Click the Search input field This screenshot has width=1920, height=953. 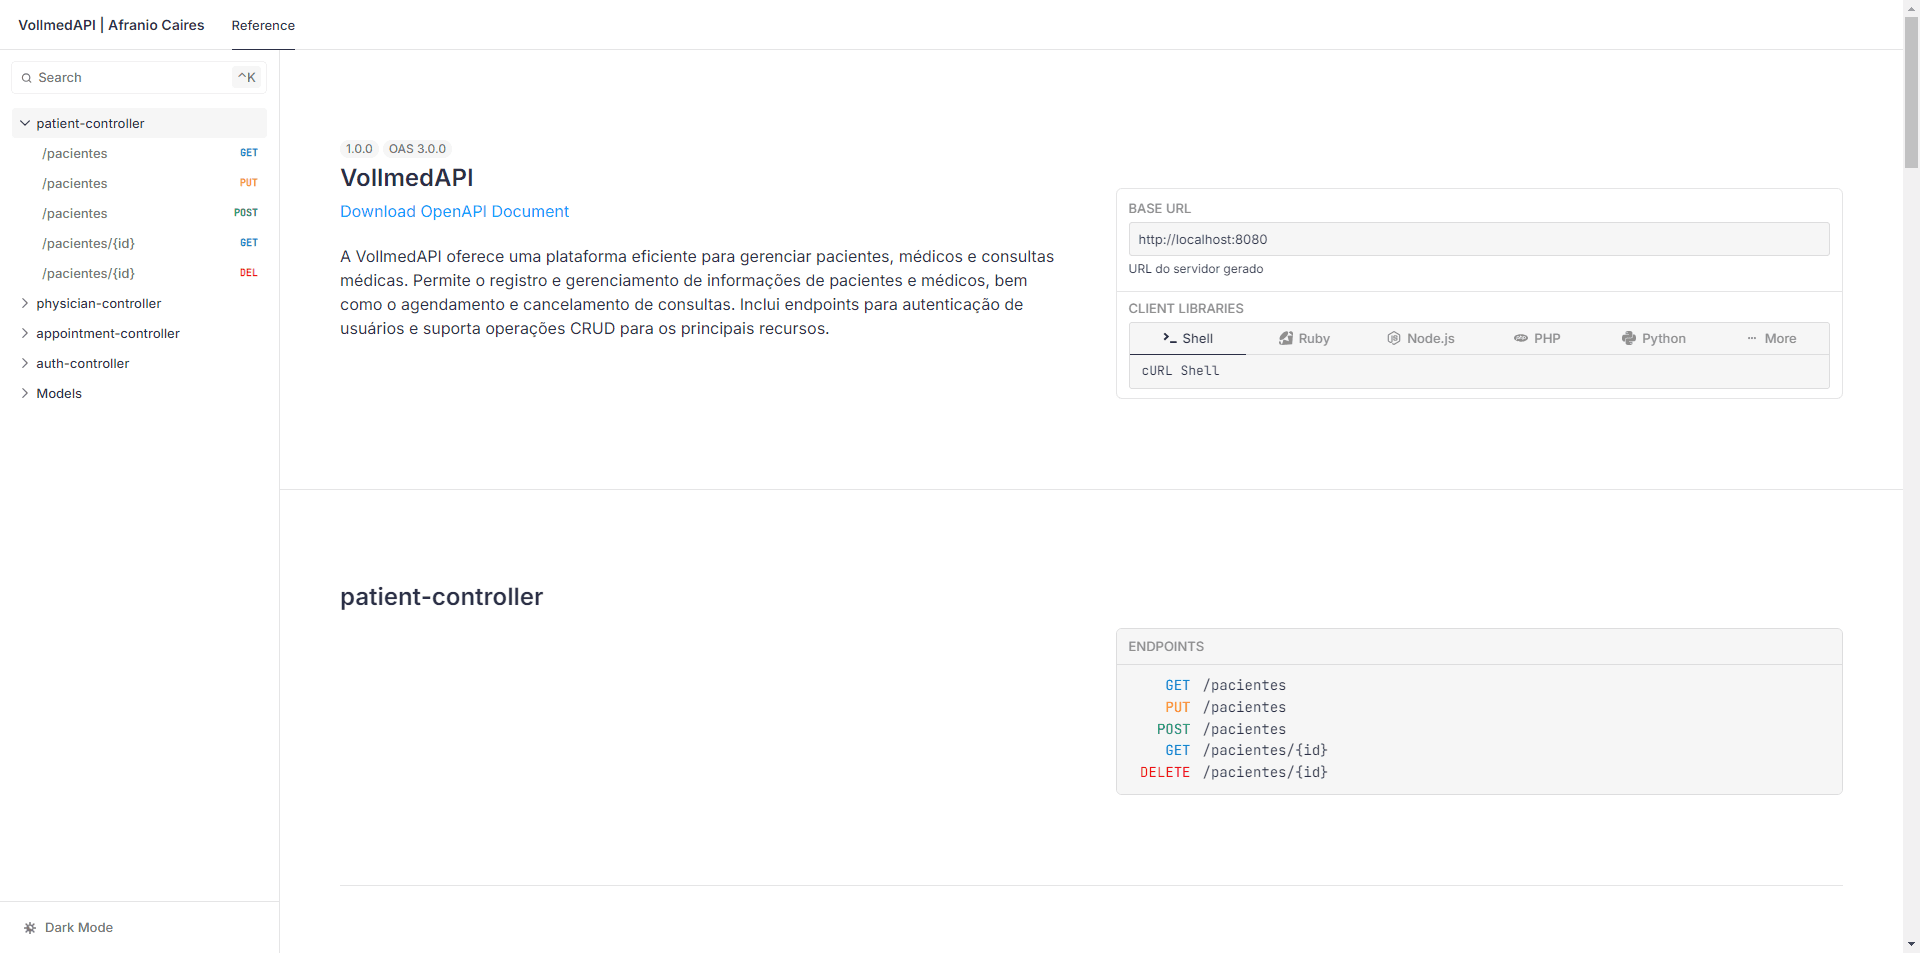[130, 78]
